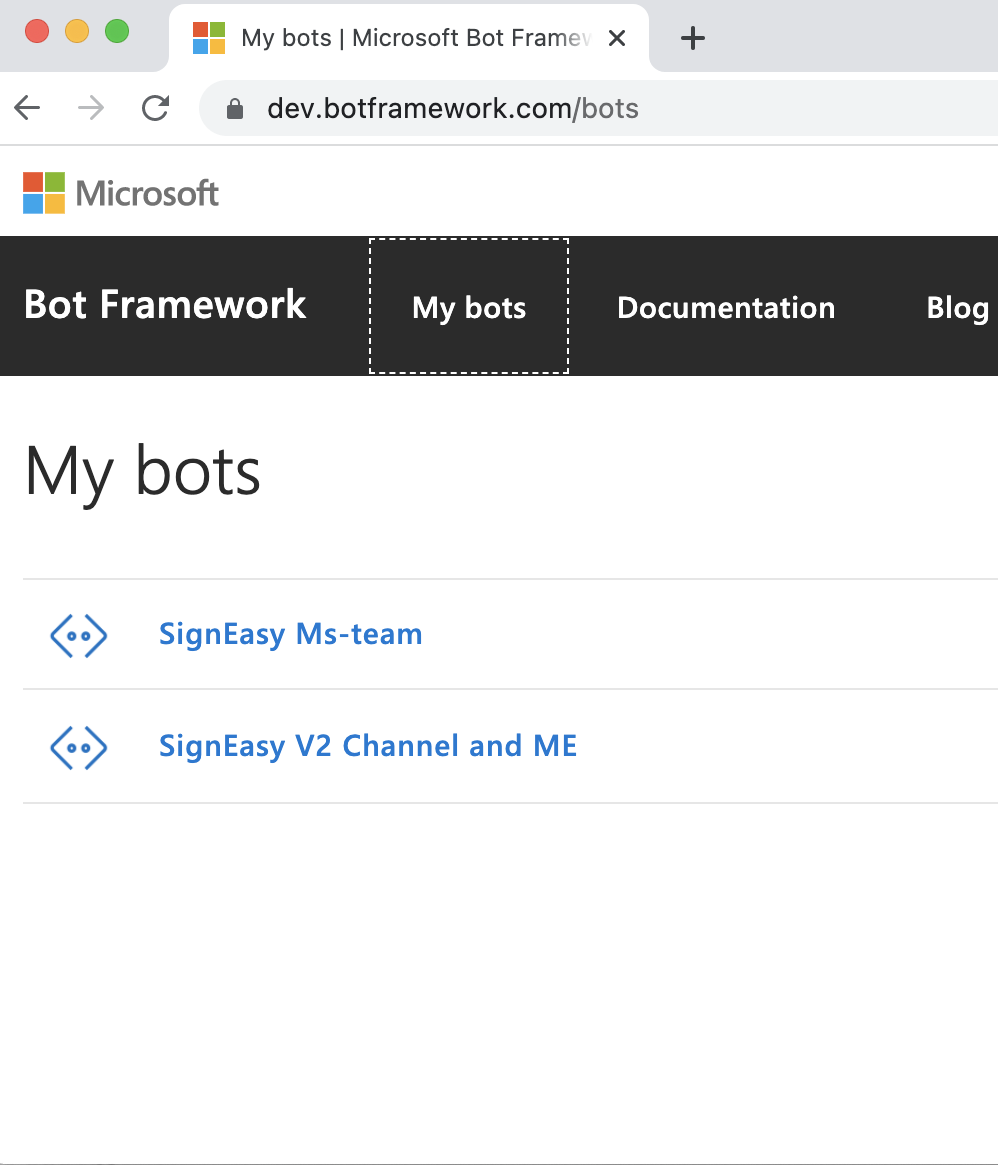The height and width of the screenshot is (1165, 998).
Task: Open the My bots nav item
Action: coord(469,307)
